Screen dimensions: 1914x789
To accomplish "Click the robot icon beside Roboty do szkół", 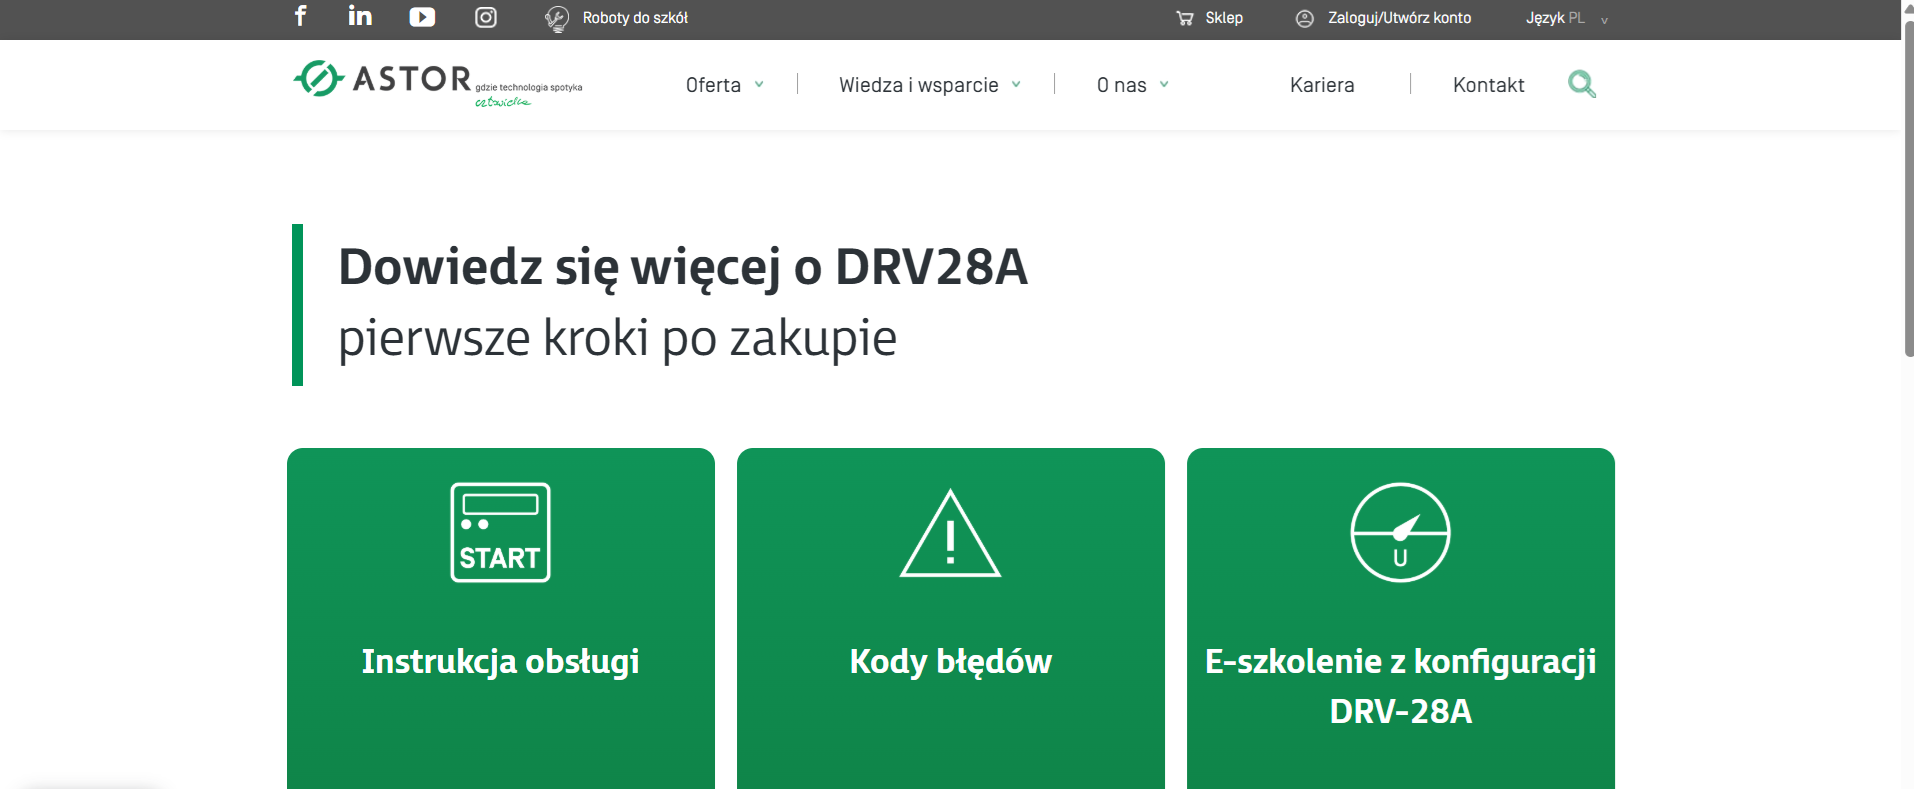I will point(557,18).
